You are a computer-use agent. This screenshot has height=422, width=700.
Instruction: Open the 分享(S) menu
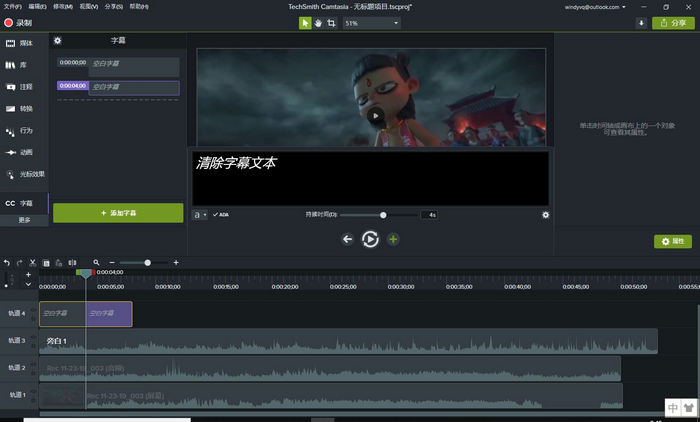[114, 7]
